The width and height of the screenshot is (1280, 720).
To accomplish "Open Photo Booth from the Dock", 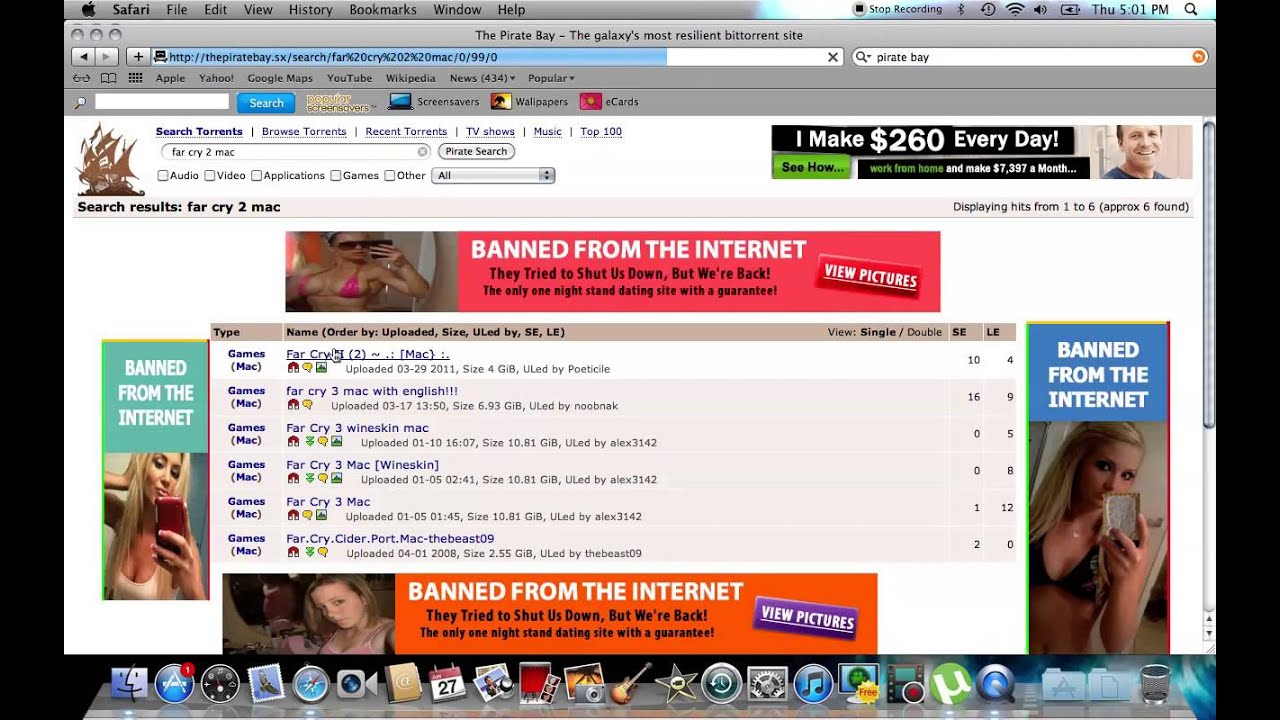I will (x=538, y=685).
